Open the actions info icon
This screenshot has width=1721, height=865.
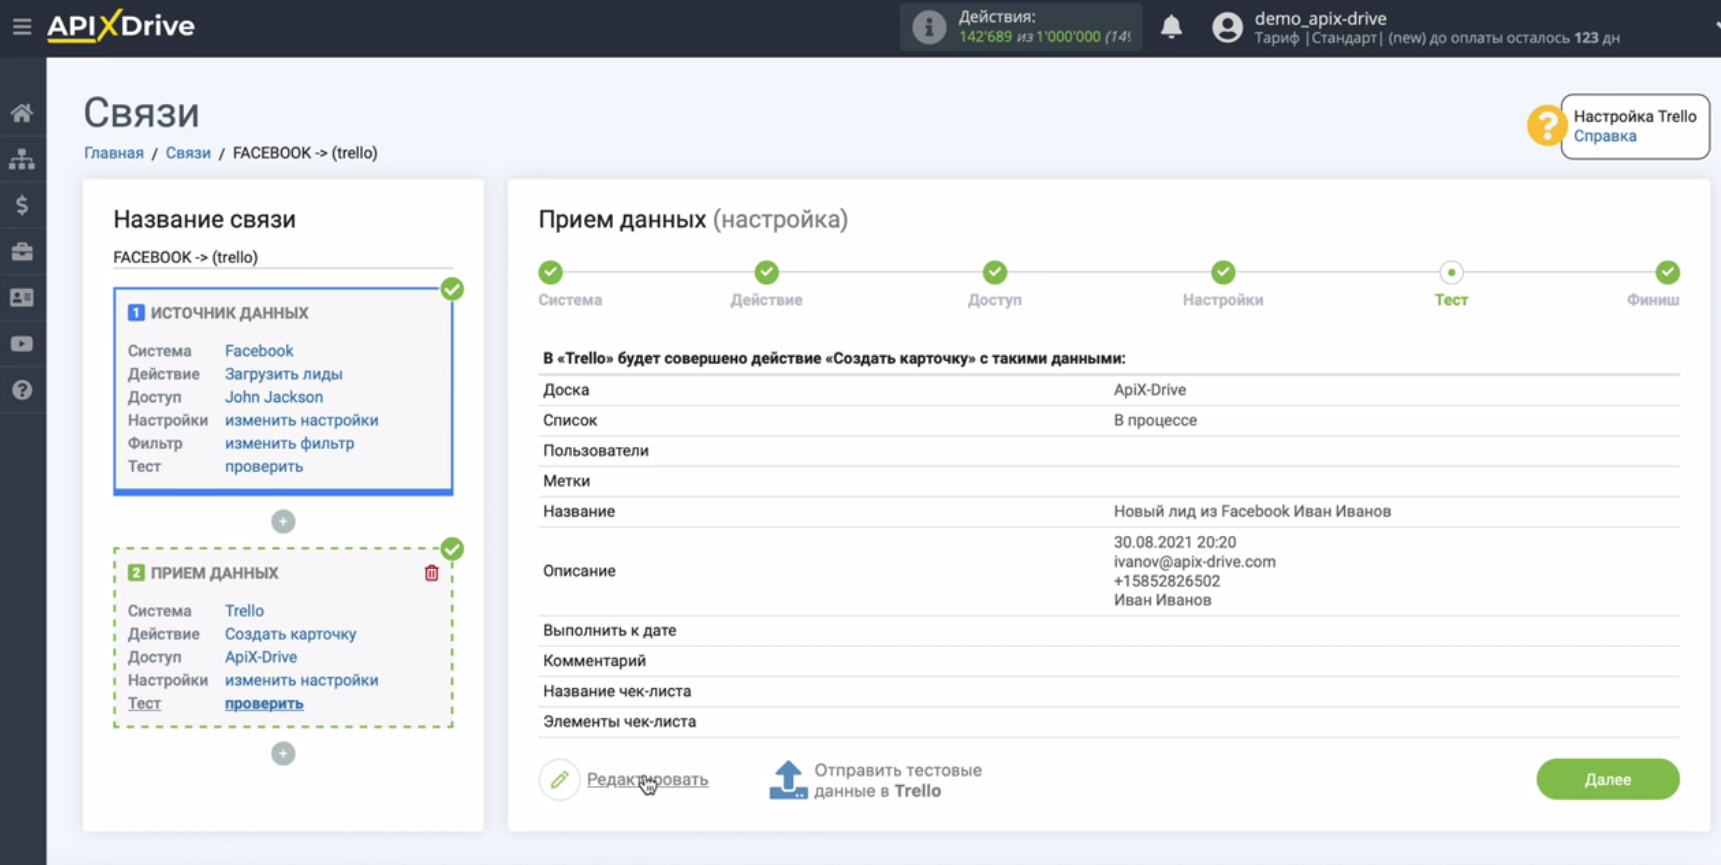(929, 27)
